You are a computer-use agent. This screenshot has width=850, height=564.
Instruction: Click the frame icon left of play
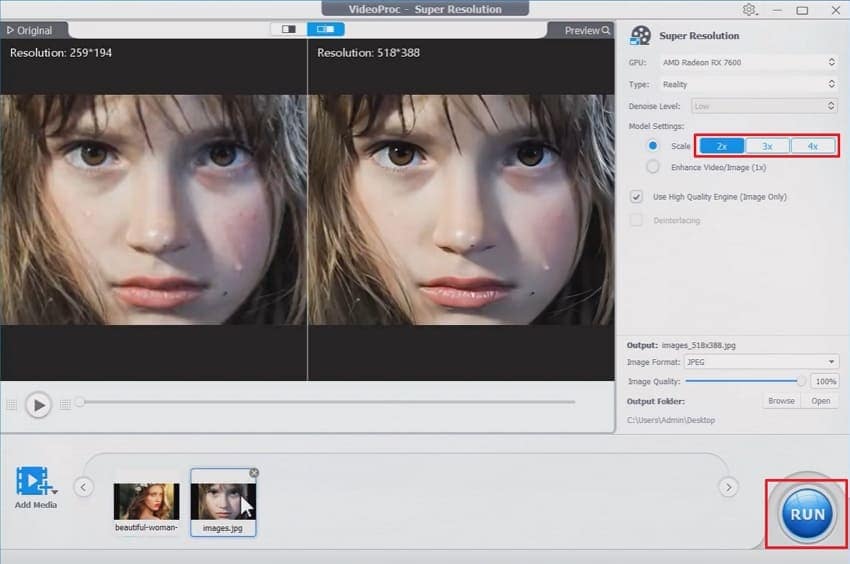pyautogui.click(x=12, y=405)
